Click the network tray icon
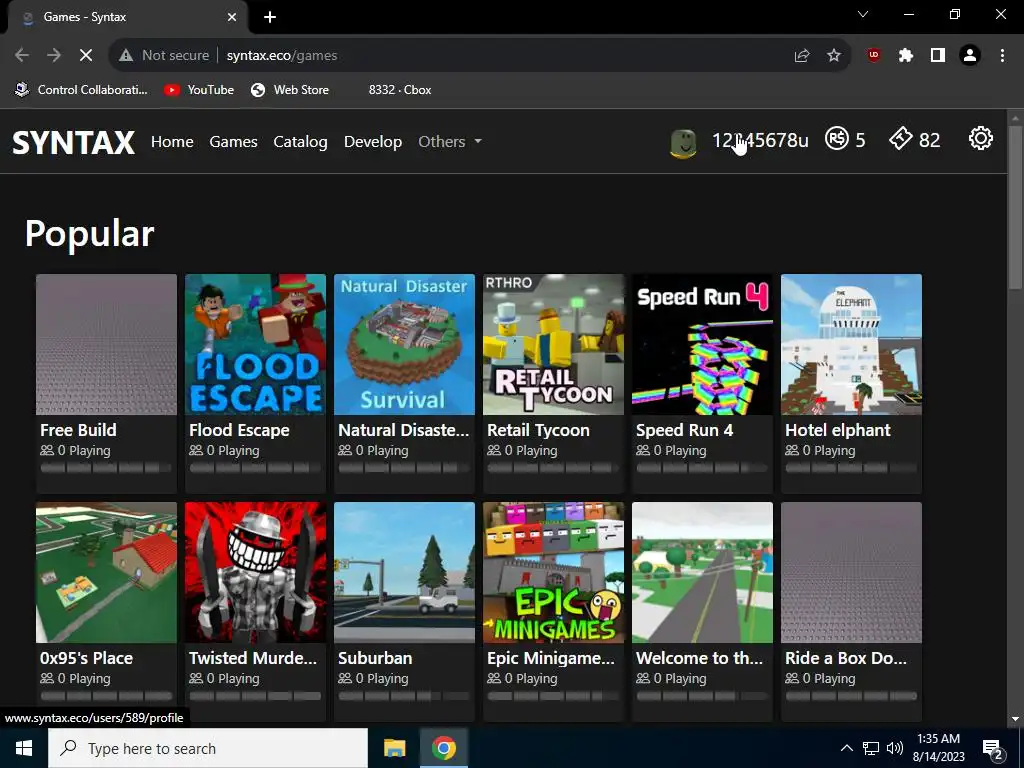The width and height of the screenshot is (1024, 768). (871, 748)
